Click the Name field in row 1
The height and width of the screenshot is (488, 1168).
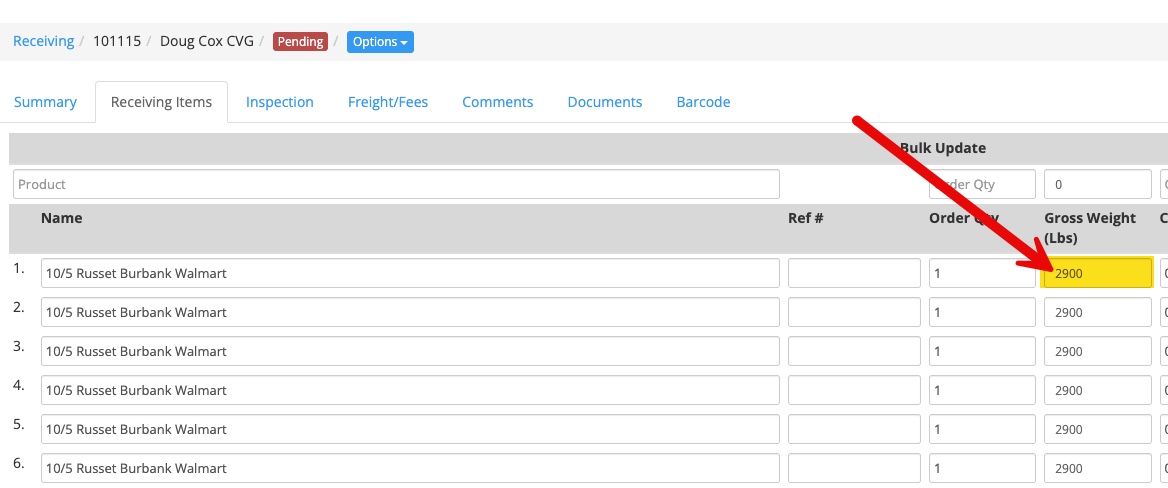point(410,273)
